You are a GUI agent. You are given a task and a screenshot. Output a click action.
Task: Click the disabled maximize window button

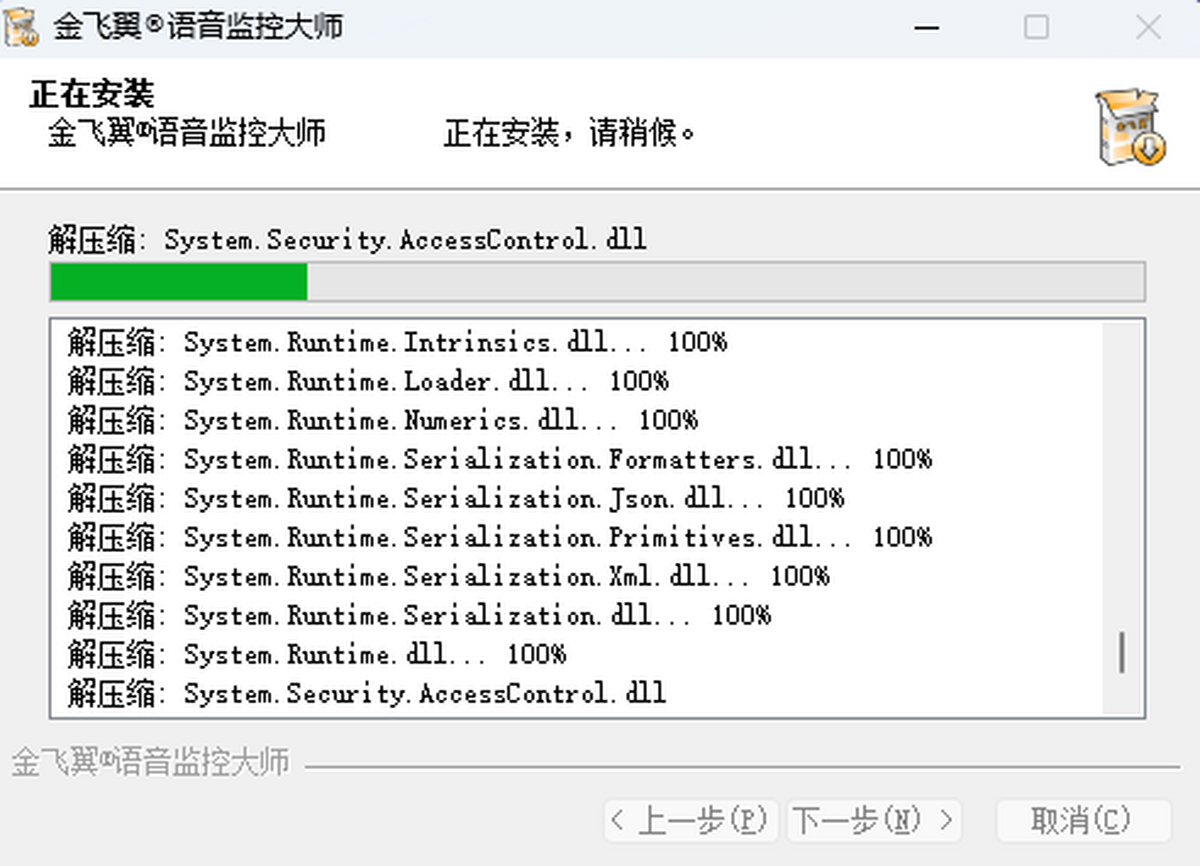pyautogui.click(x=1036, y=27)
